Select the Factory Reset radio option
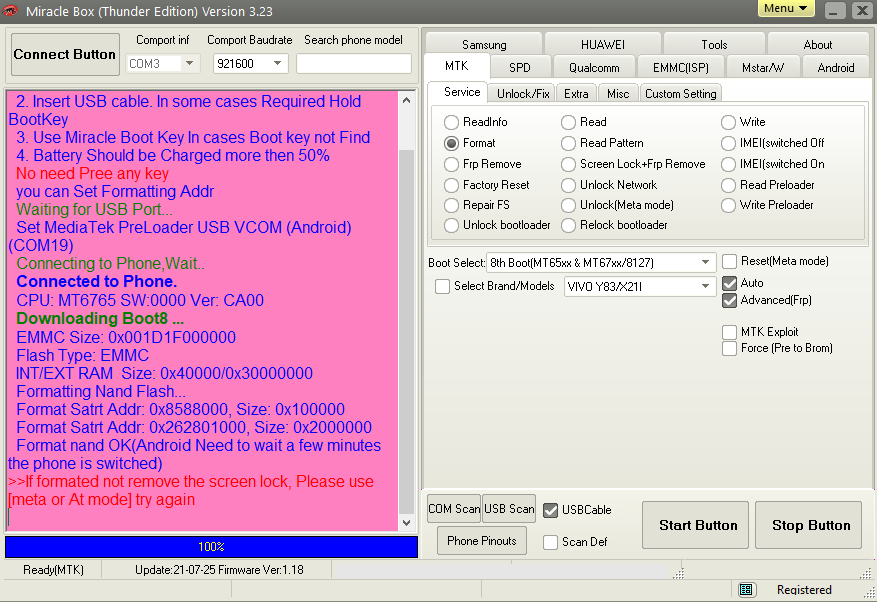This screenshot has height=602, width=877. click(451, 185)
